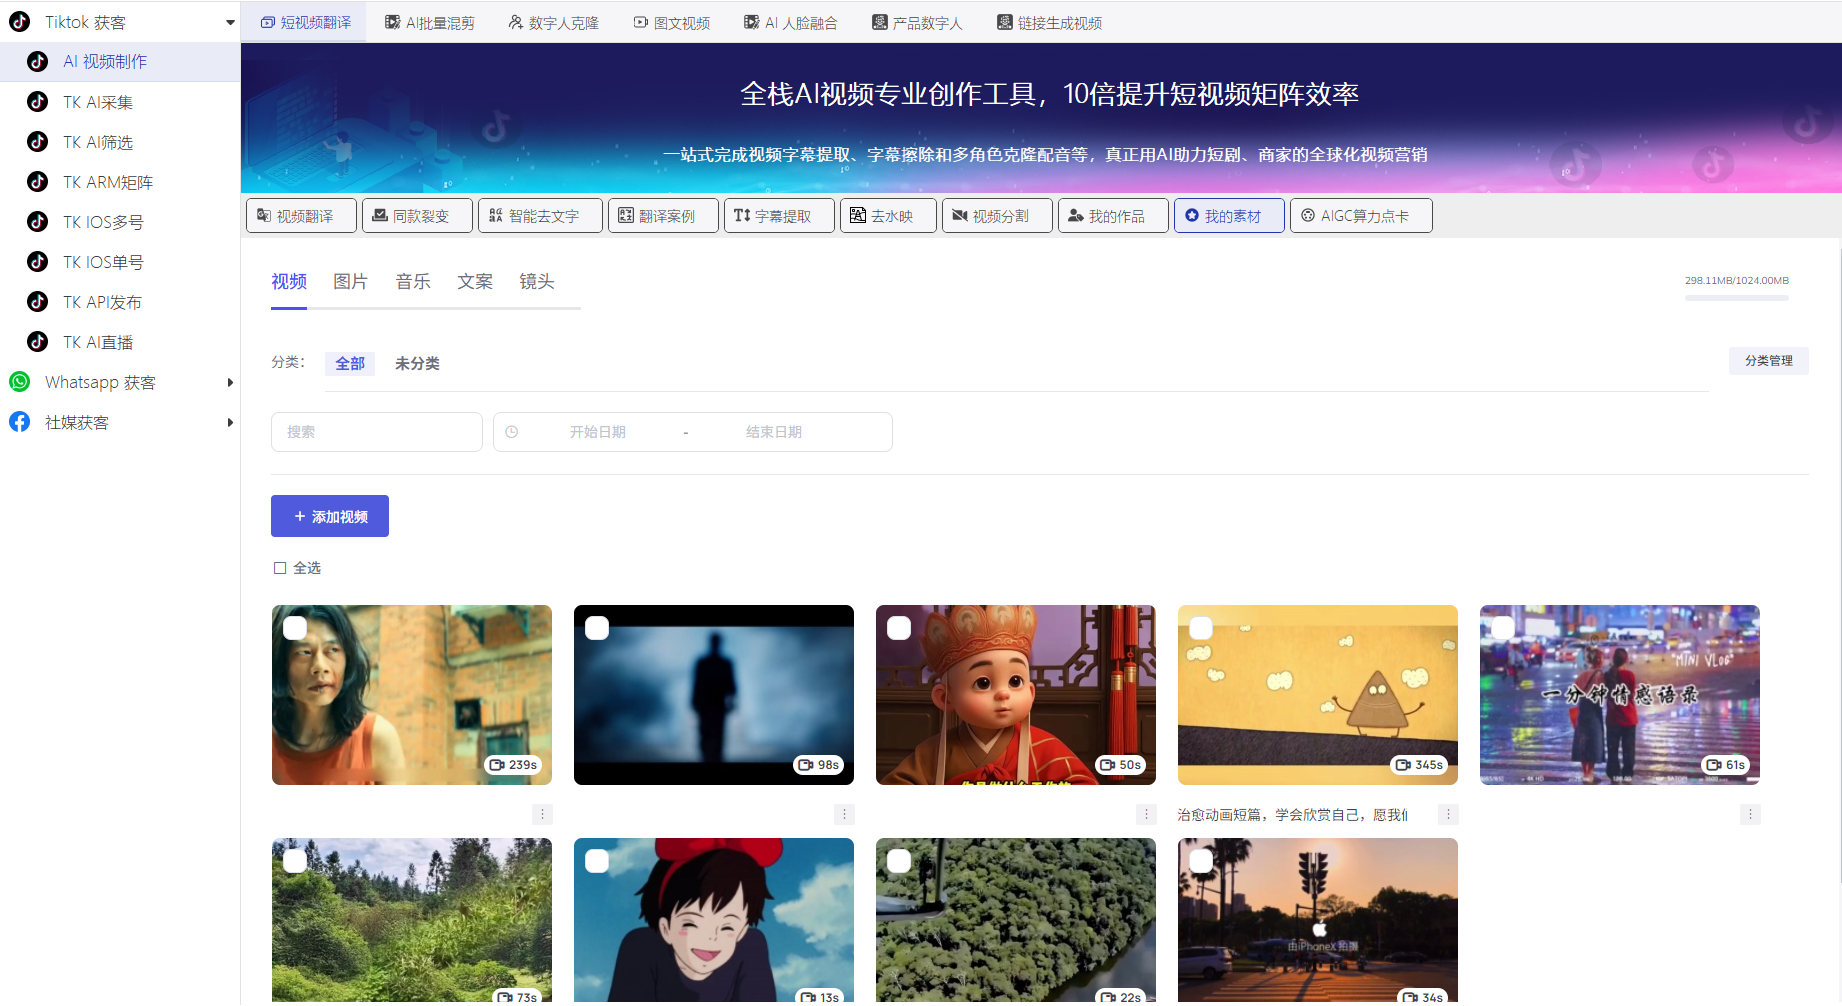This screenshot has width=1842, height=1006.
Task: Open the 字幕提取 tool
Action: 779,215
